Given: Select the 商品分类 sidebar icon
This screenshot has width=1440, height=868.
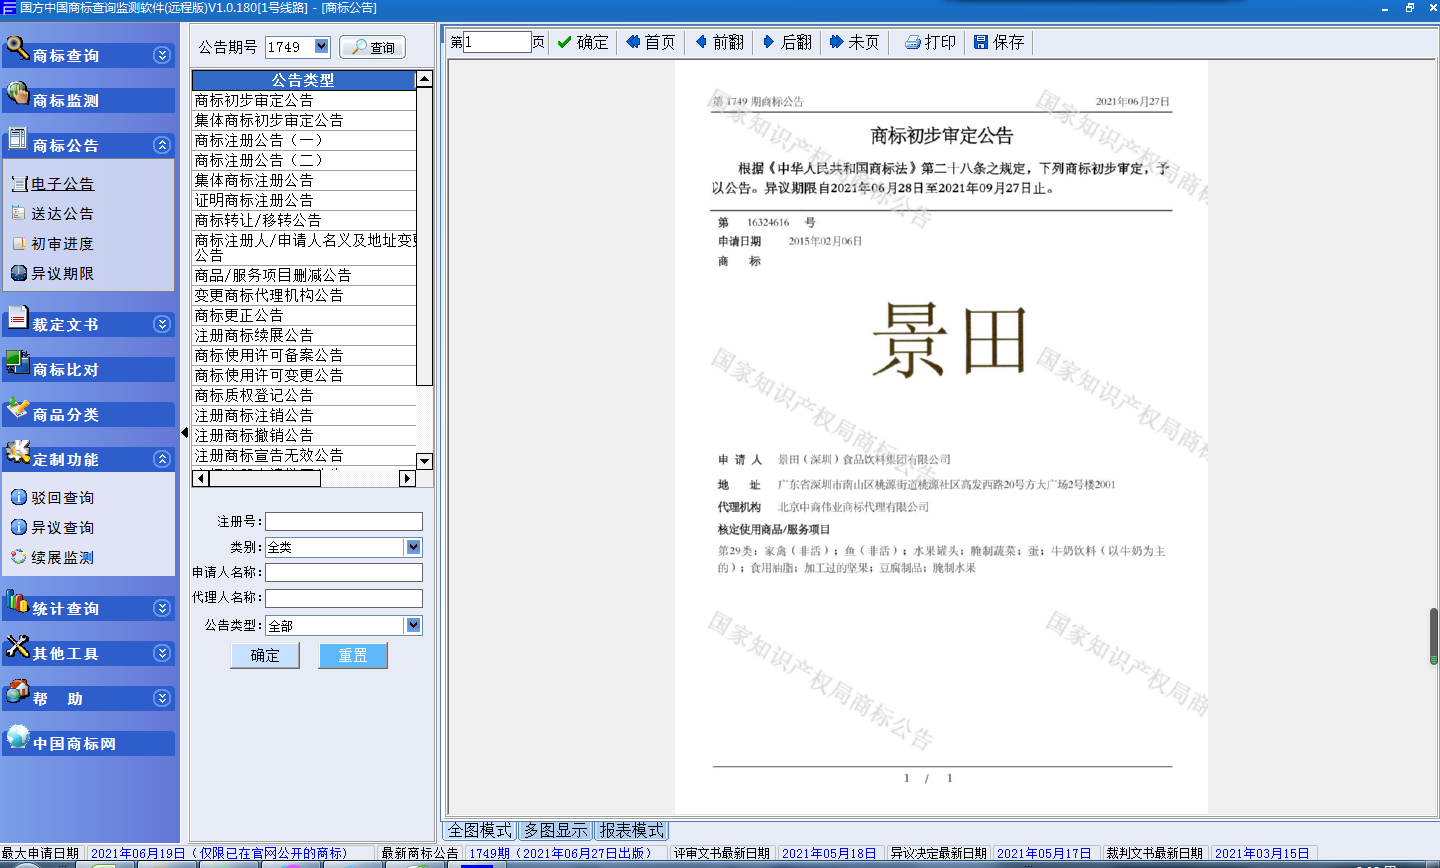Looking at the screenshot, I should coord(17,408).
